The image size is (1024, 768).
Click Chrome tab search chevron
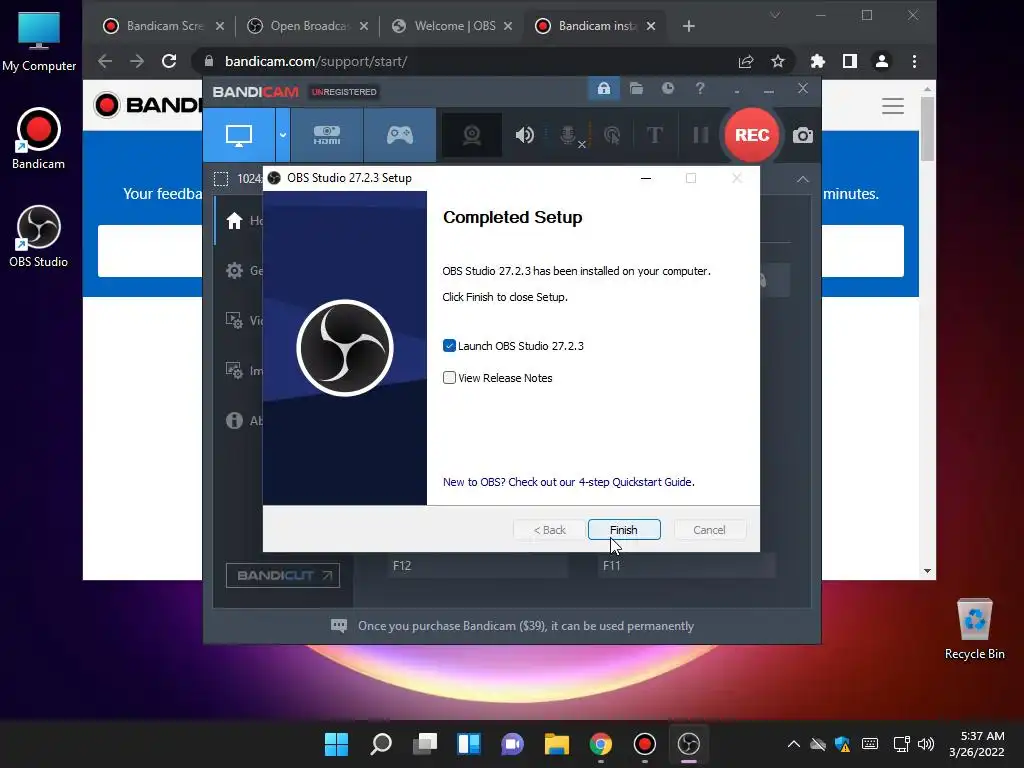tap(775, 15)
